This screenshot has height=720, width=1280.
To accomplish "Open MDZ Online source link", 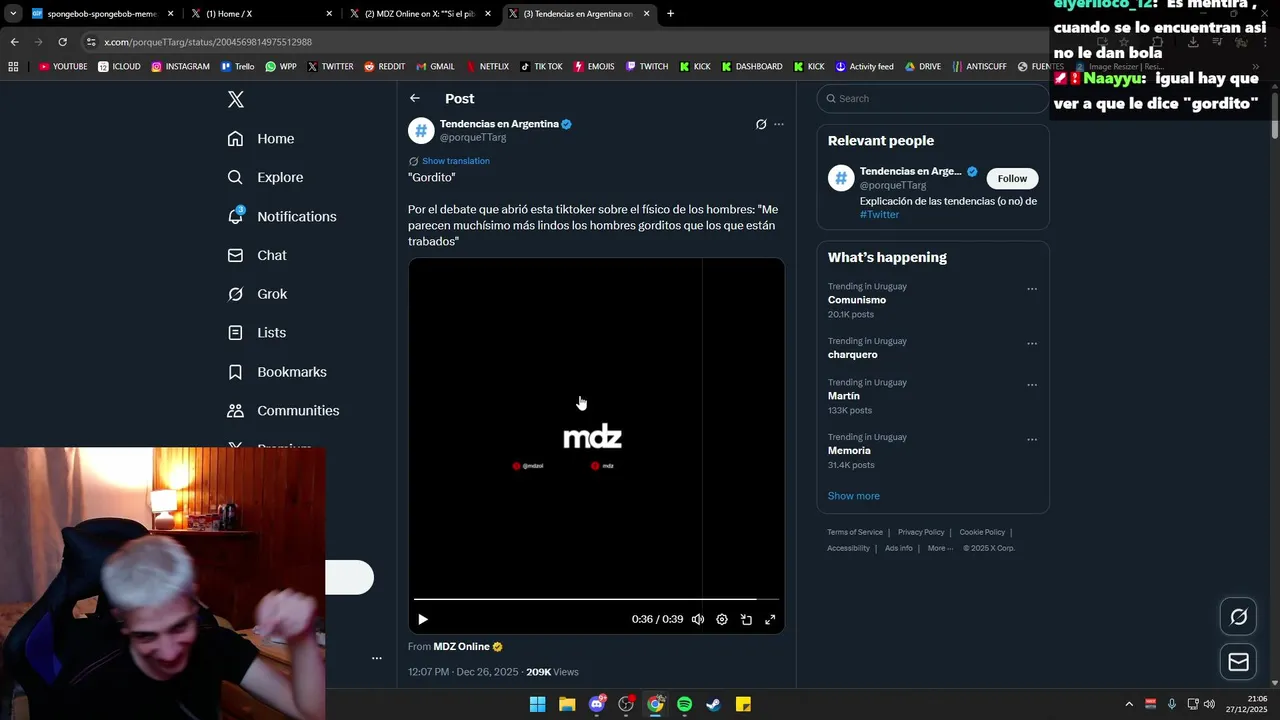I will pyautogui.click(x=461, y=647).
